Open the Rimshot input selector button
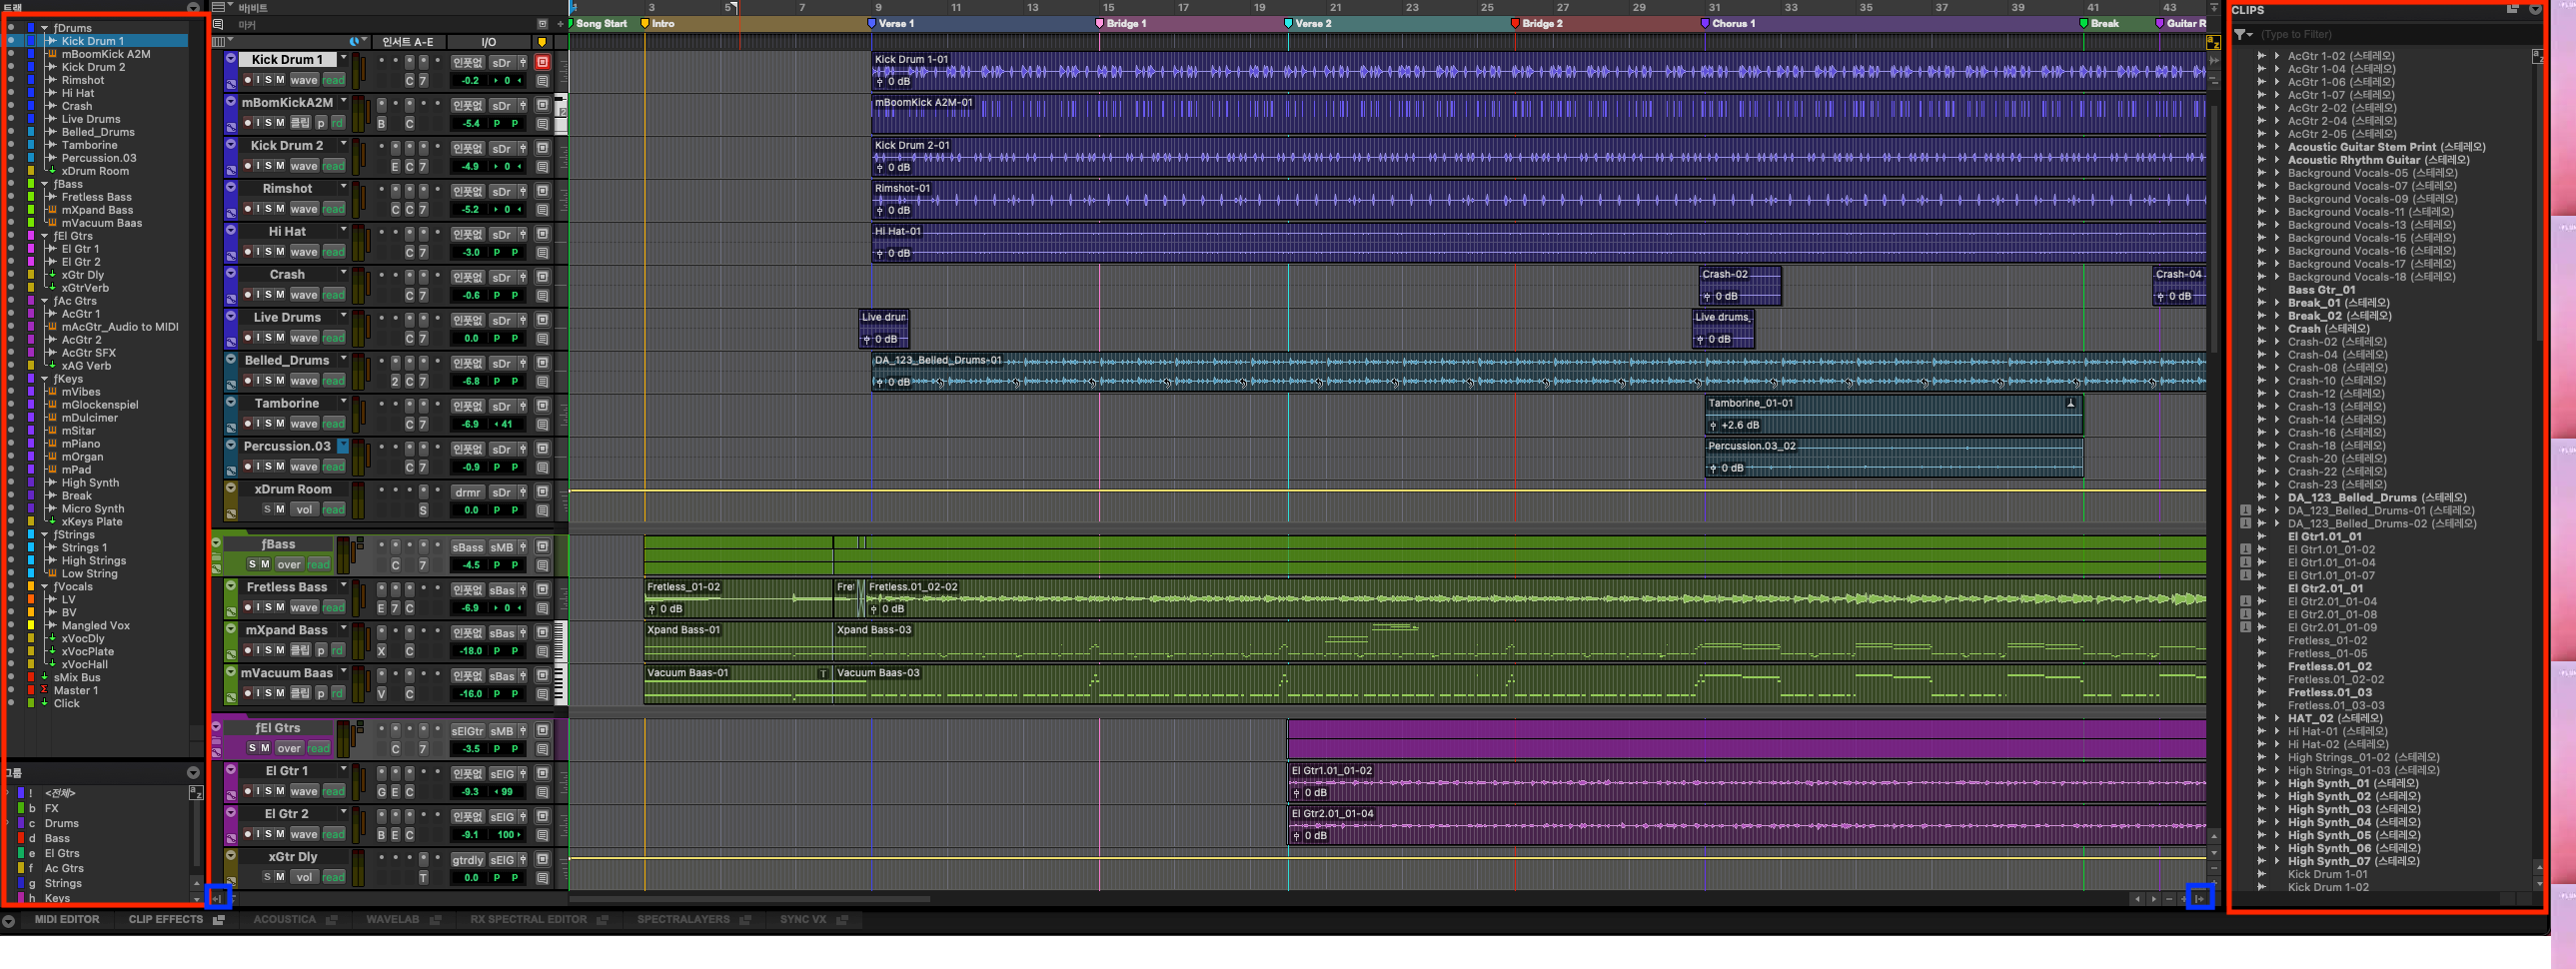 pyautogui.click(x=467, y=192)
